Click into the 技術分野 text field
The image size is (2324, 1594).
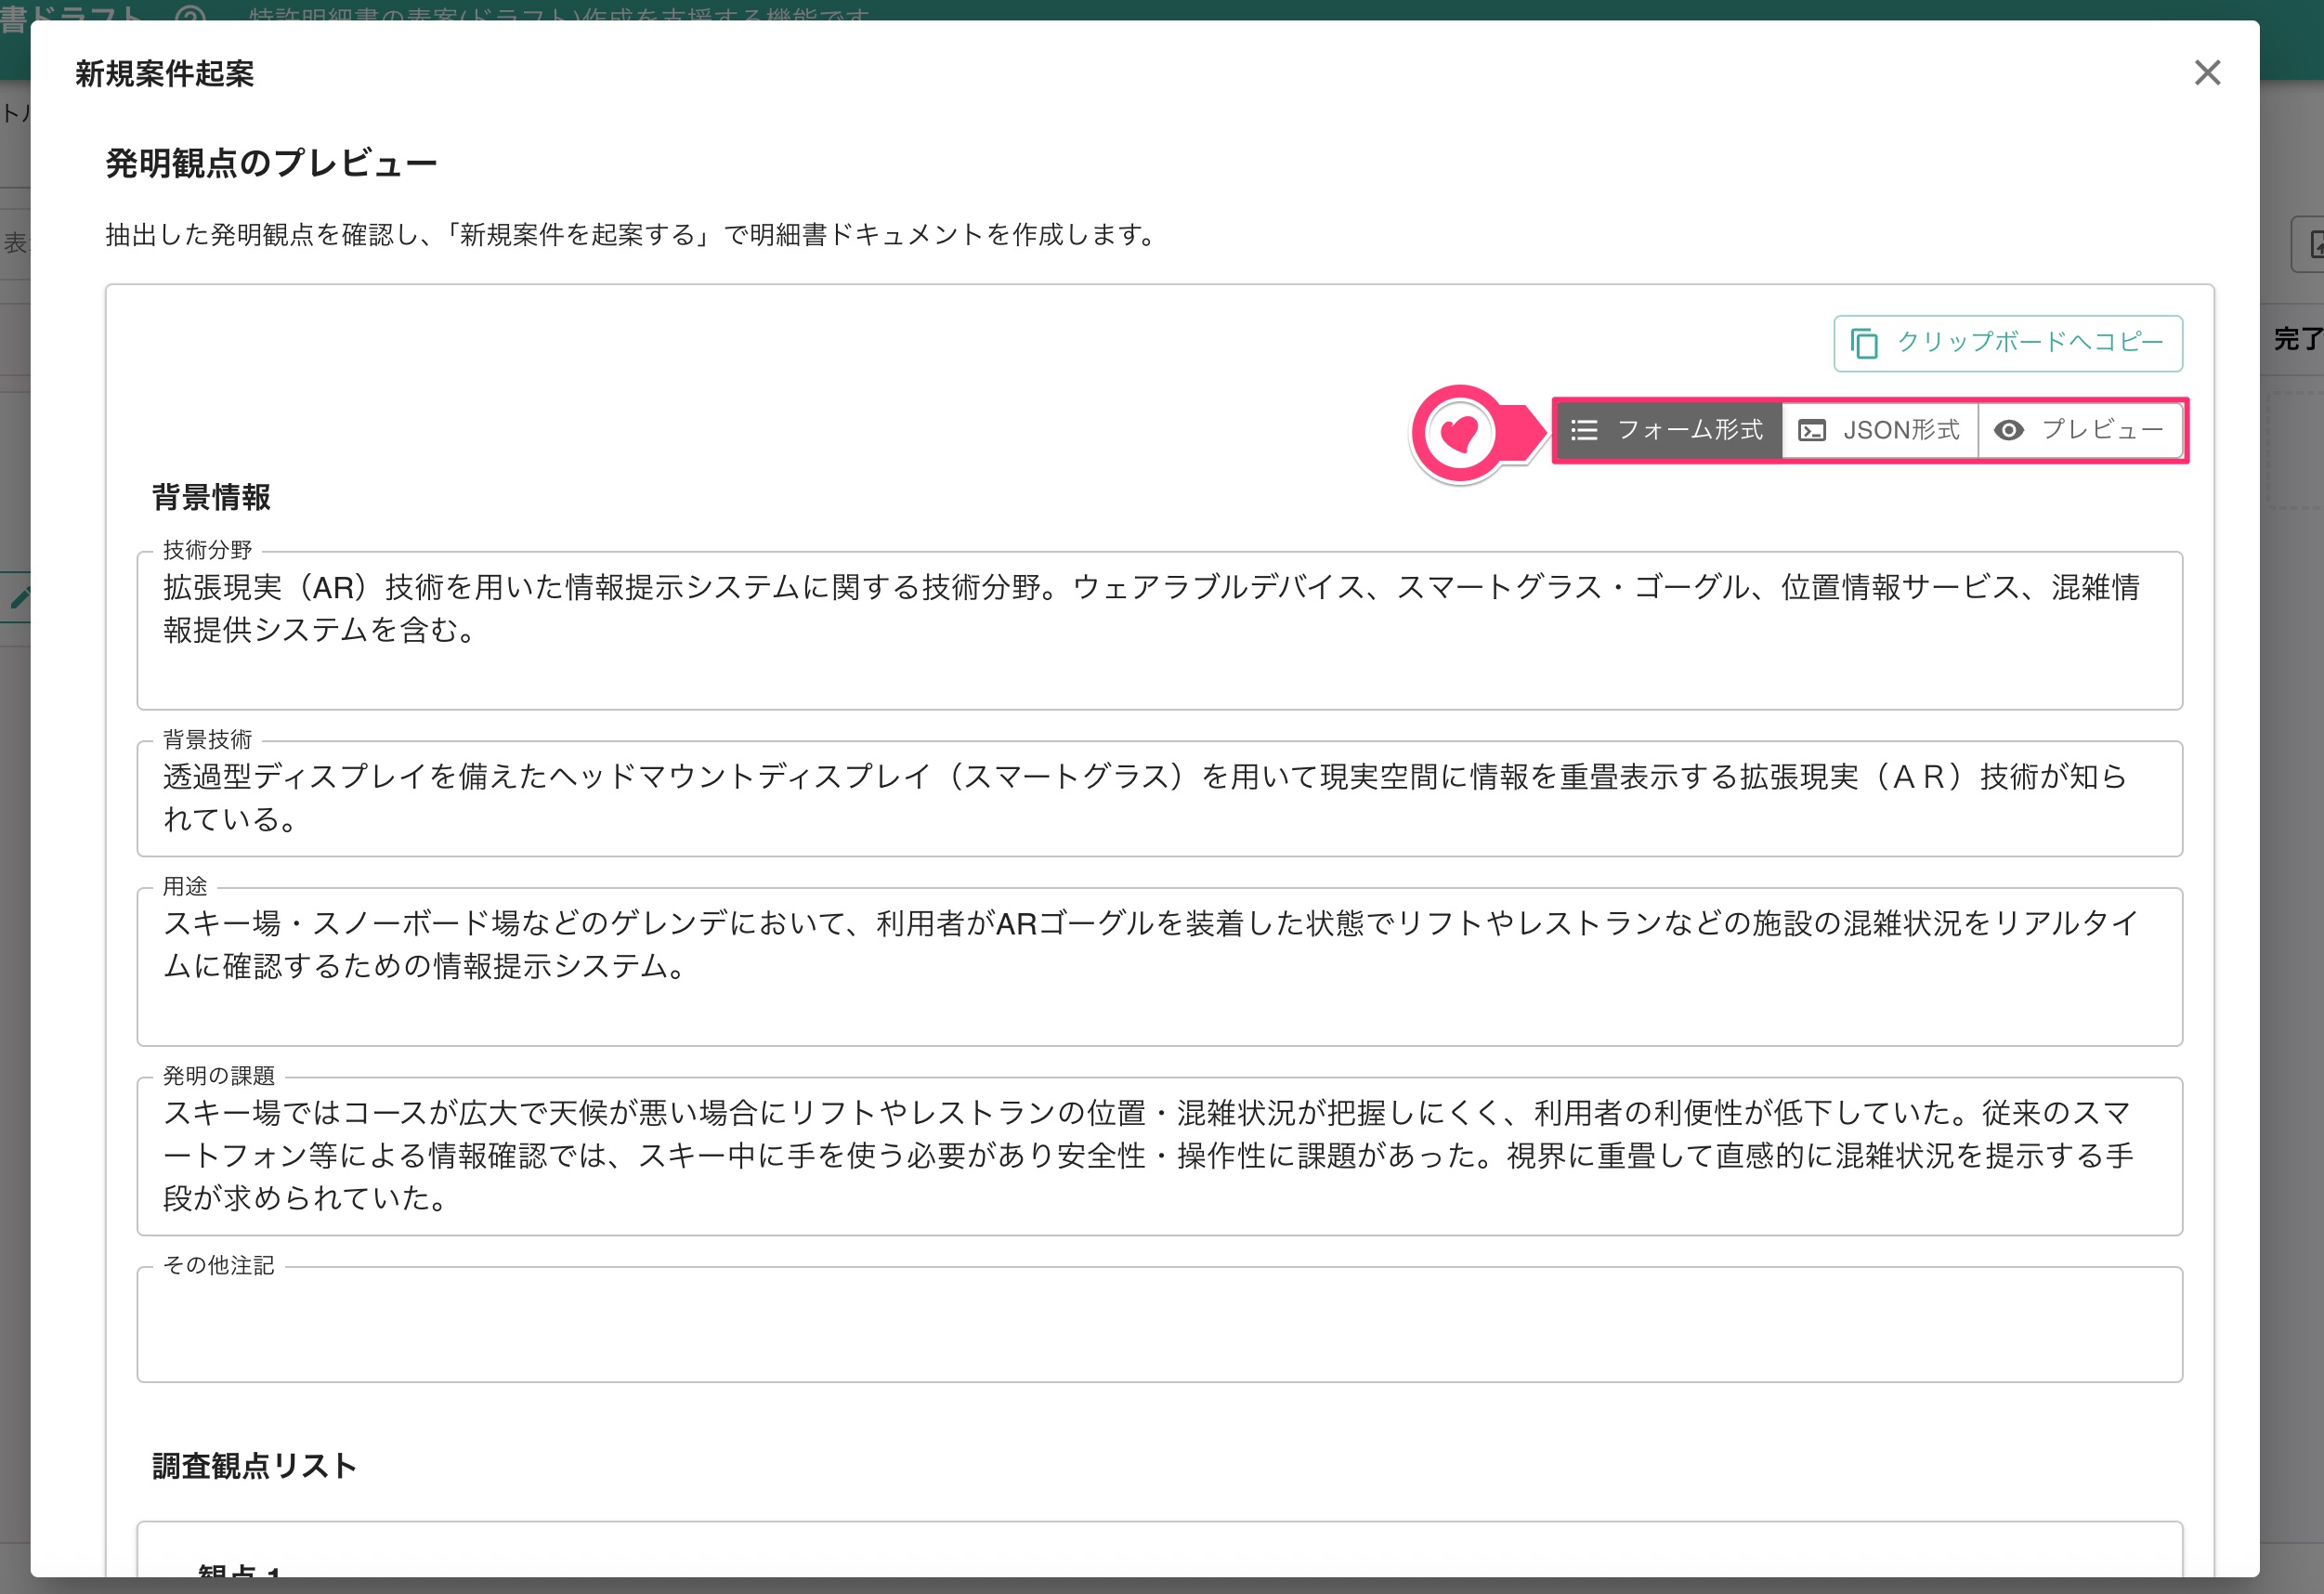[1159, 630]
